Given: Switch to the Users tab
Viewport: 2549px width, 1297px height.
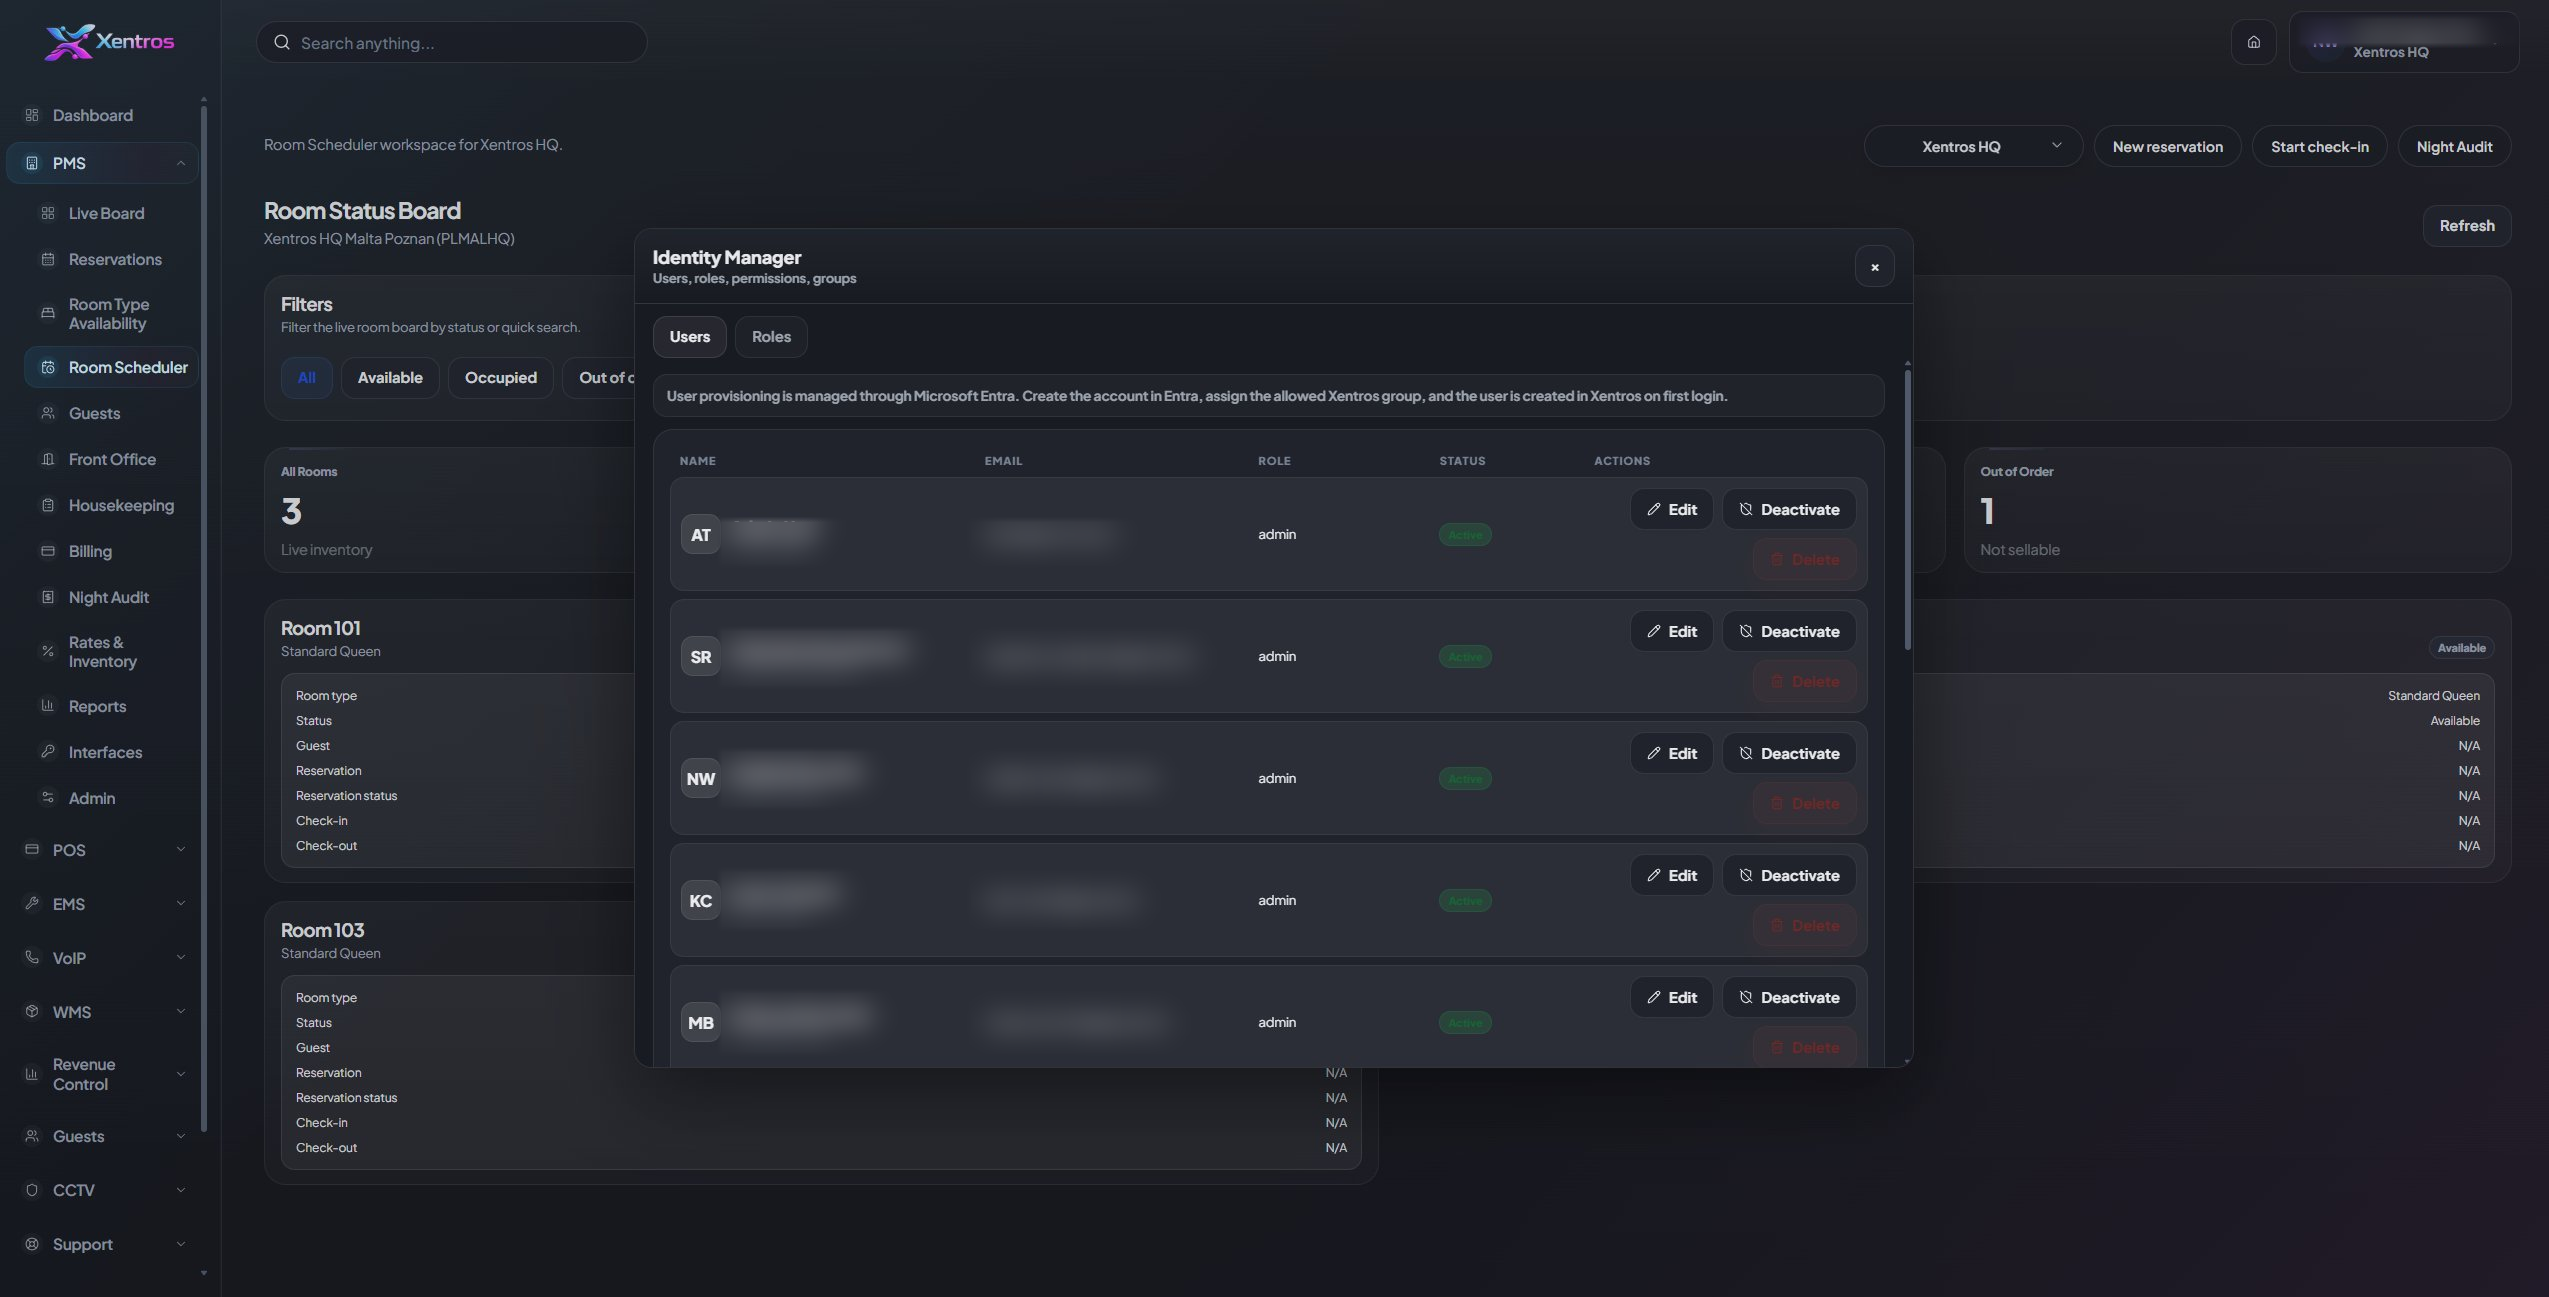Looking at the screenshot, I should pos(690,336).
